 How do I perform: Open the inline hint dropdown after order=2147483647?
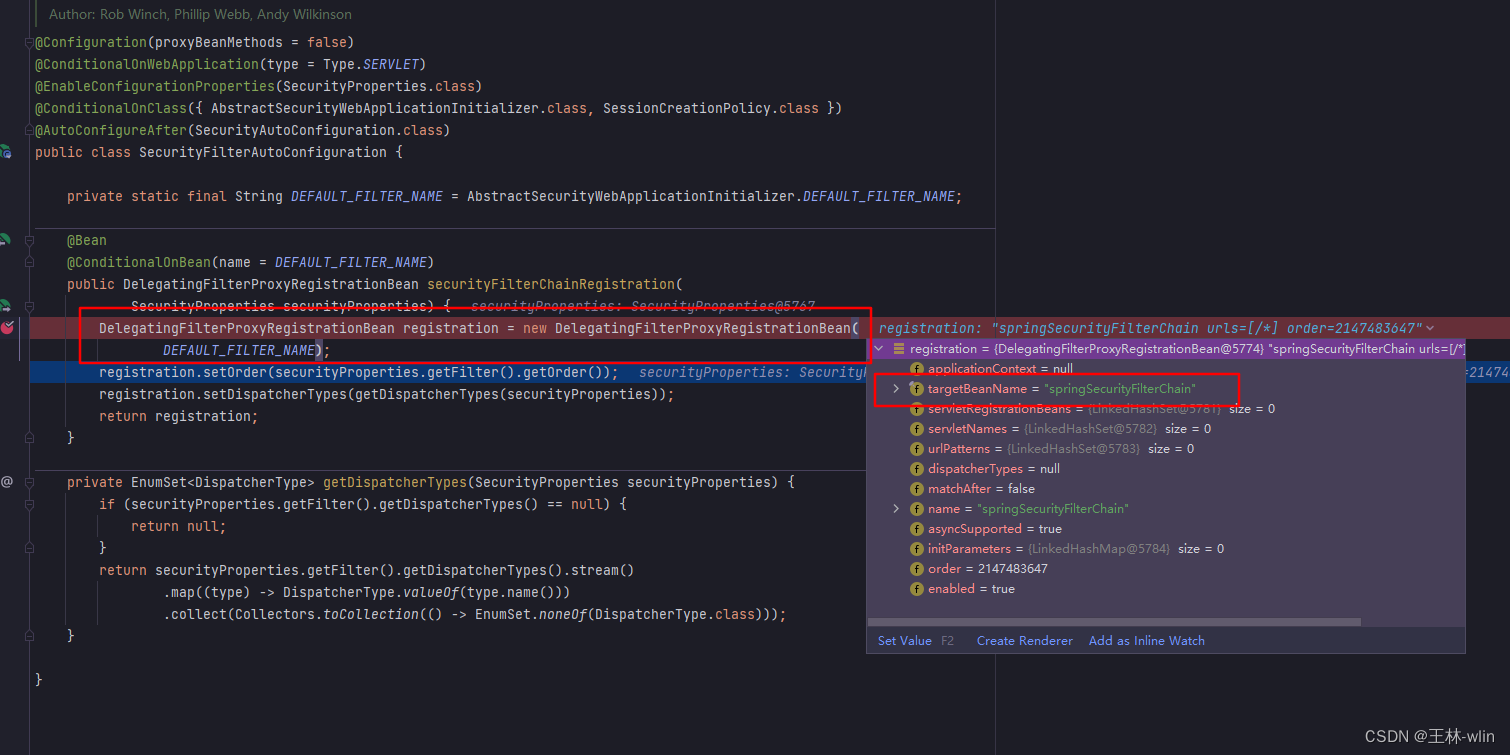1430,327
